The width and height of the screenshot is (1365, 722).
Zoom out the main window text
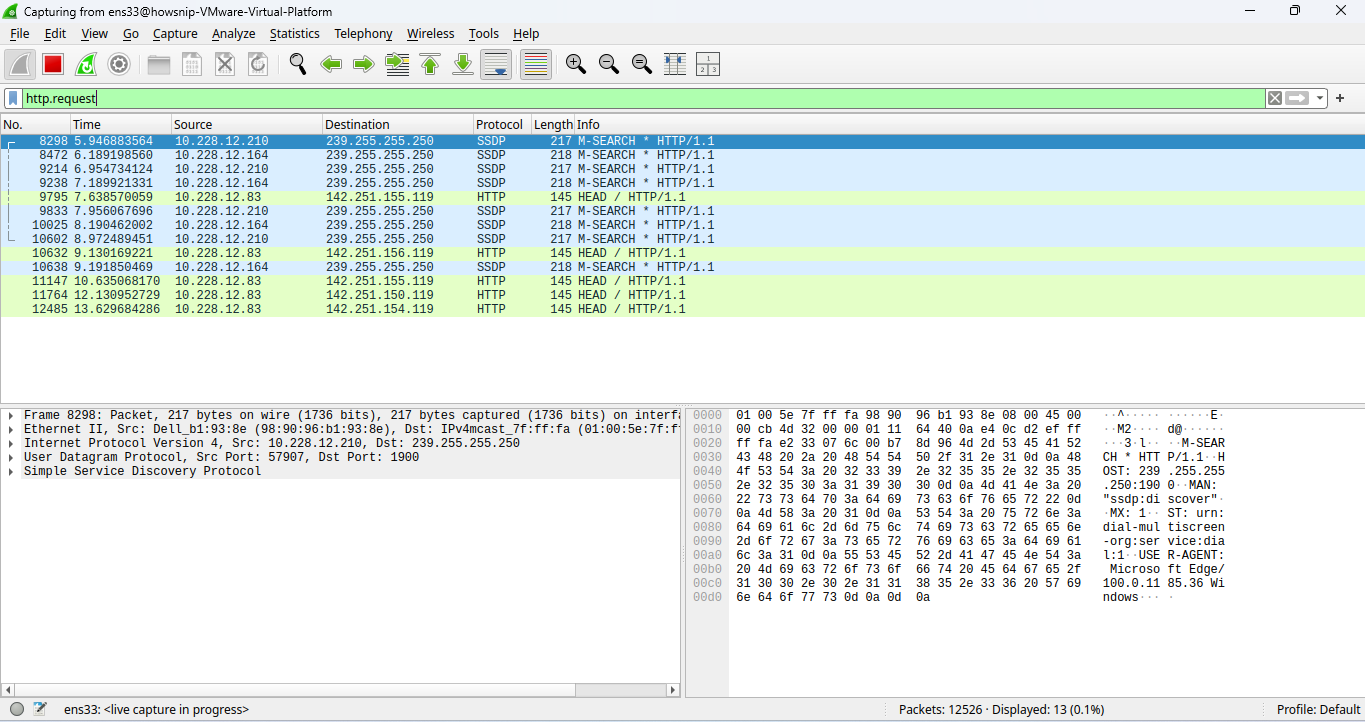point(609,64)
